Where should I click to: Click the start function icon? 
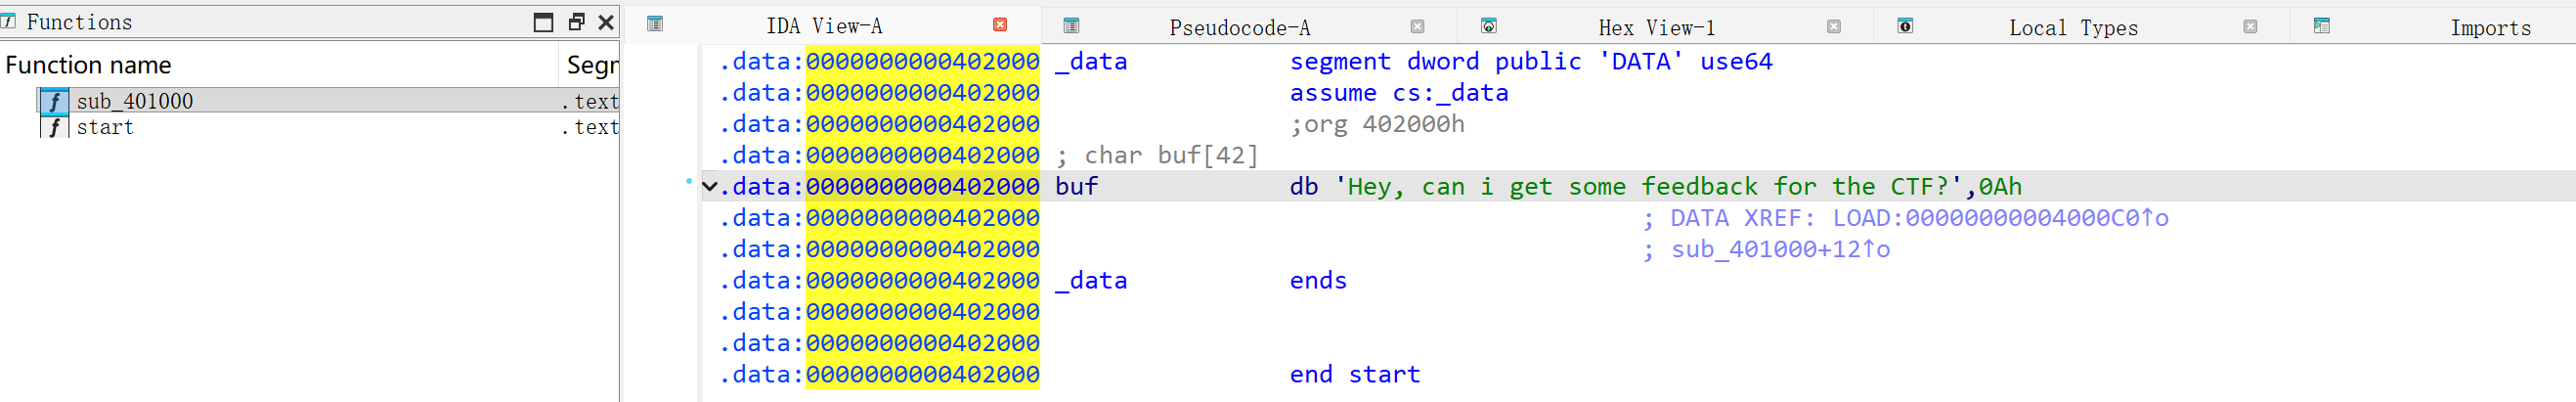click(x=54, y=127)
